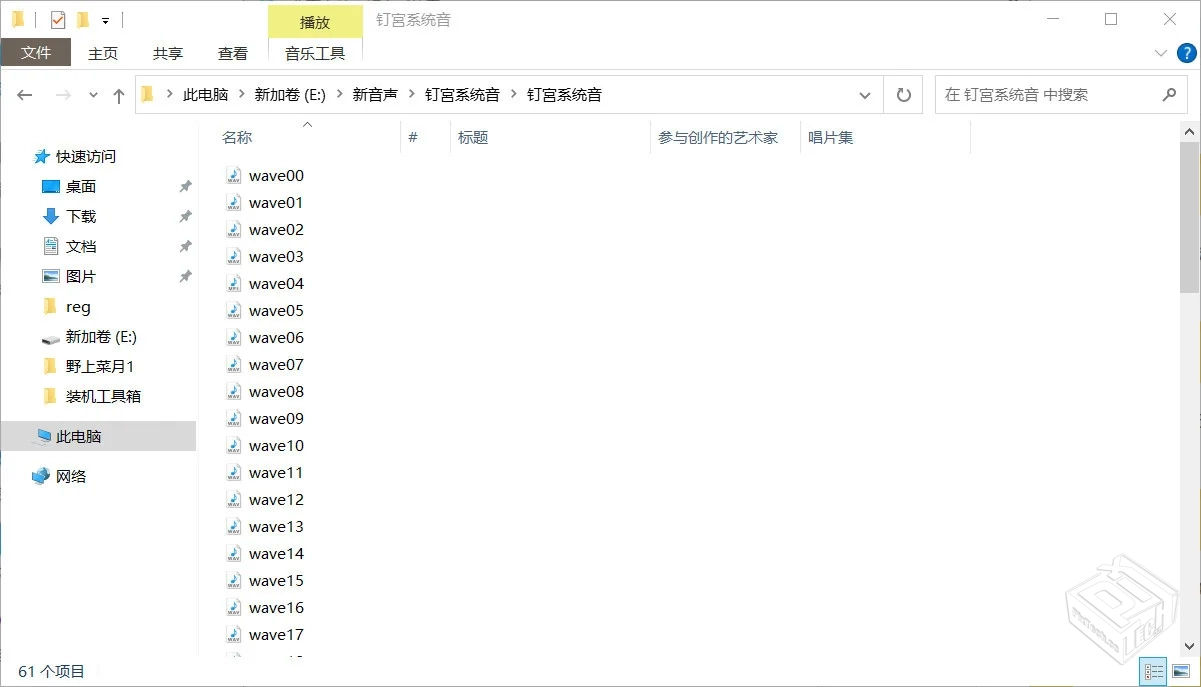
Task: Refresh the folder with the refresh icon
Action: (x=903, y=94)
